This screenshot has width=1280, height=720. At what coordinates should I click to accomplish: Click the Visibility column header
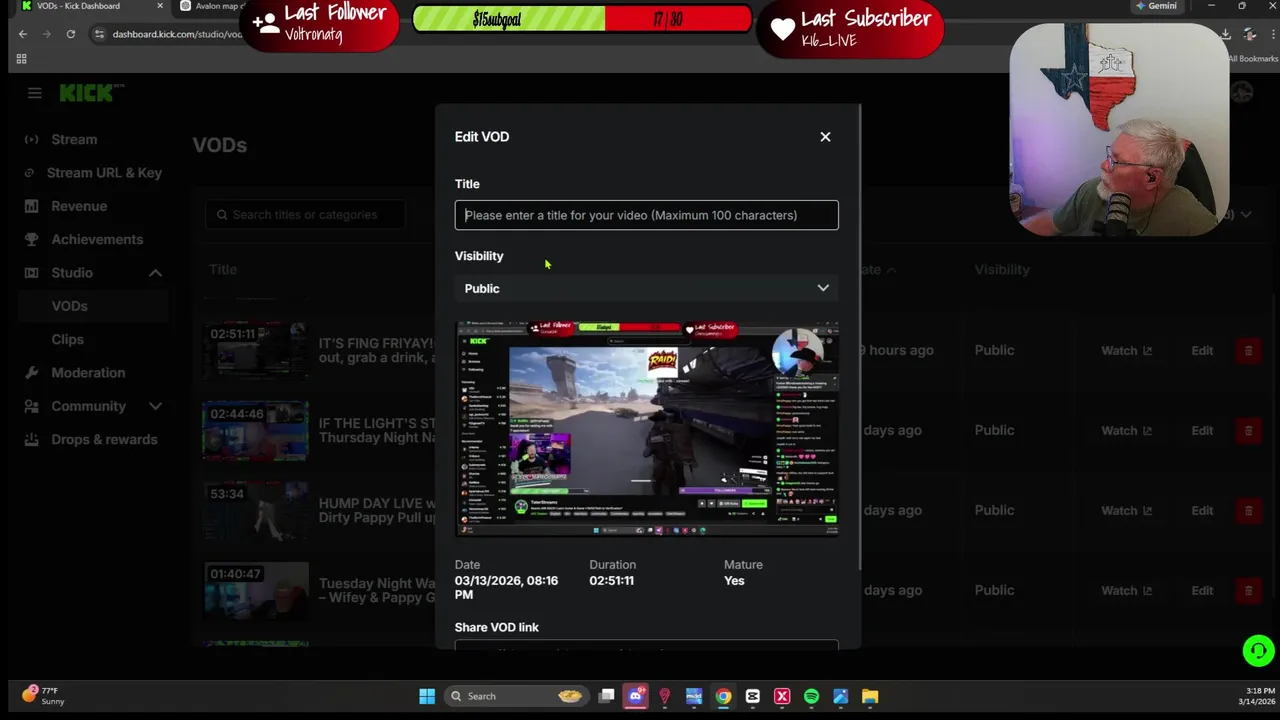pyautogui.click(x=1002, y=270)
